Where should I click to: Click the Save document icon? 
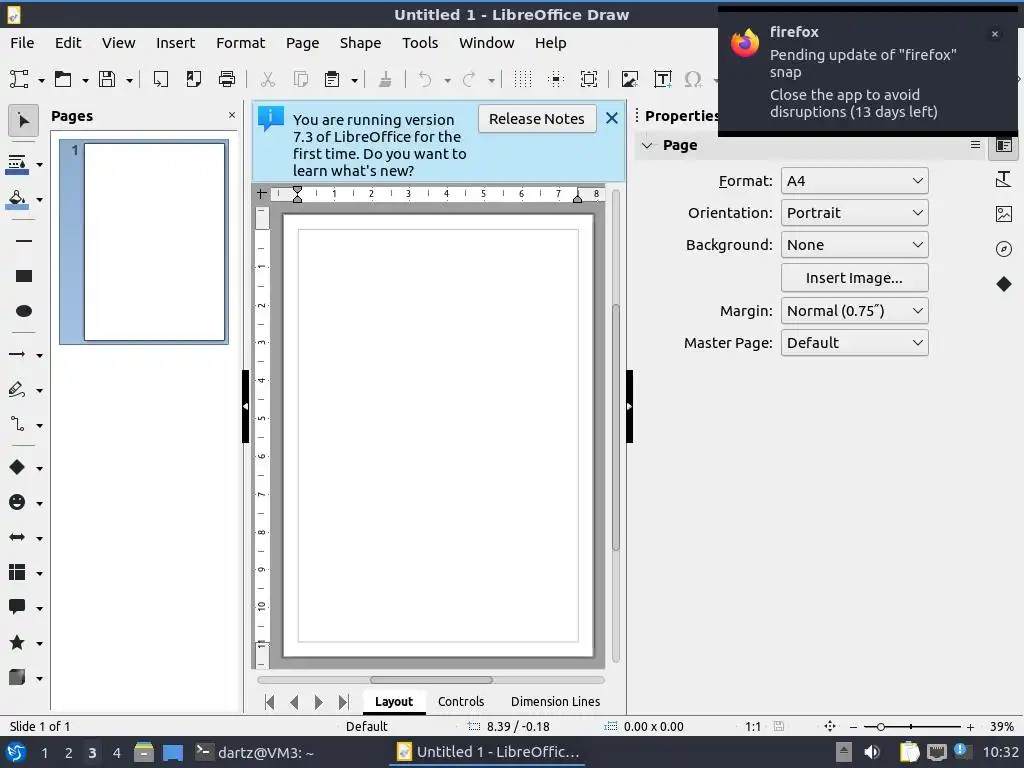107,80
